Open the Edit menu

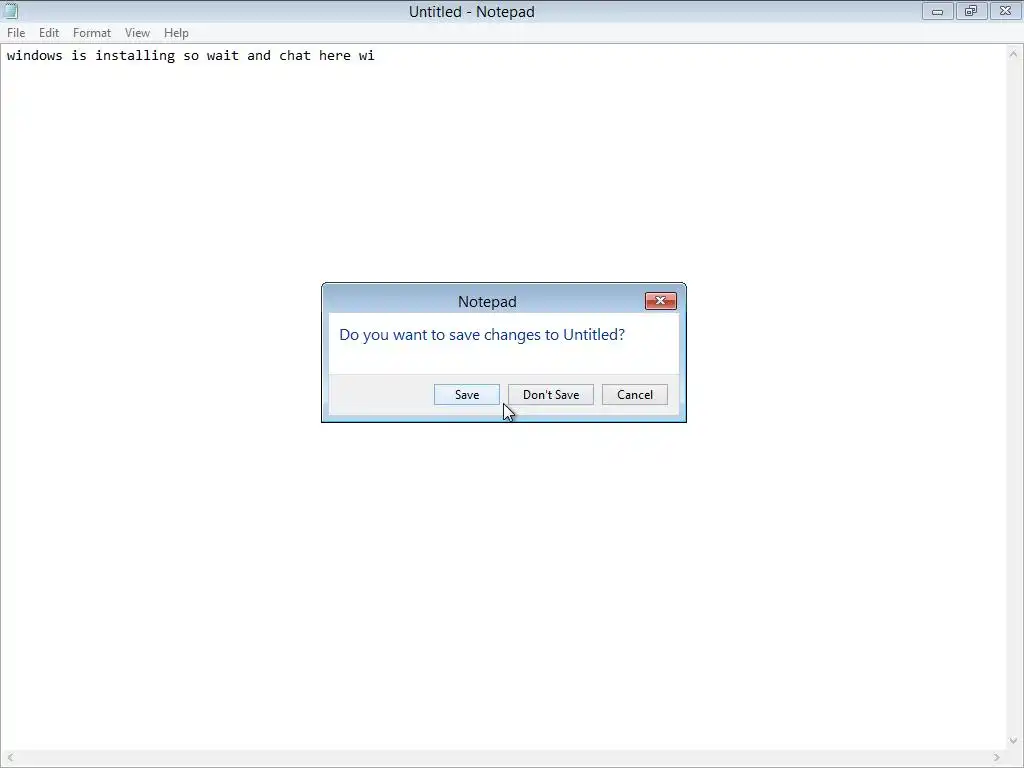49,33
